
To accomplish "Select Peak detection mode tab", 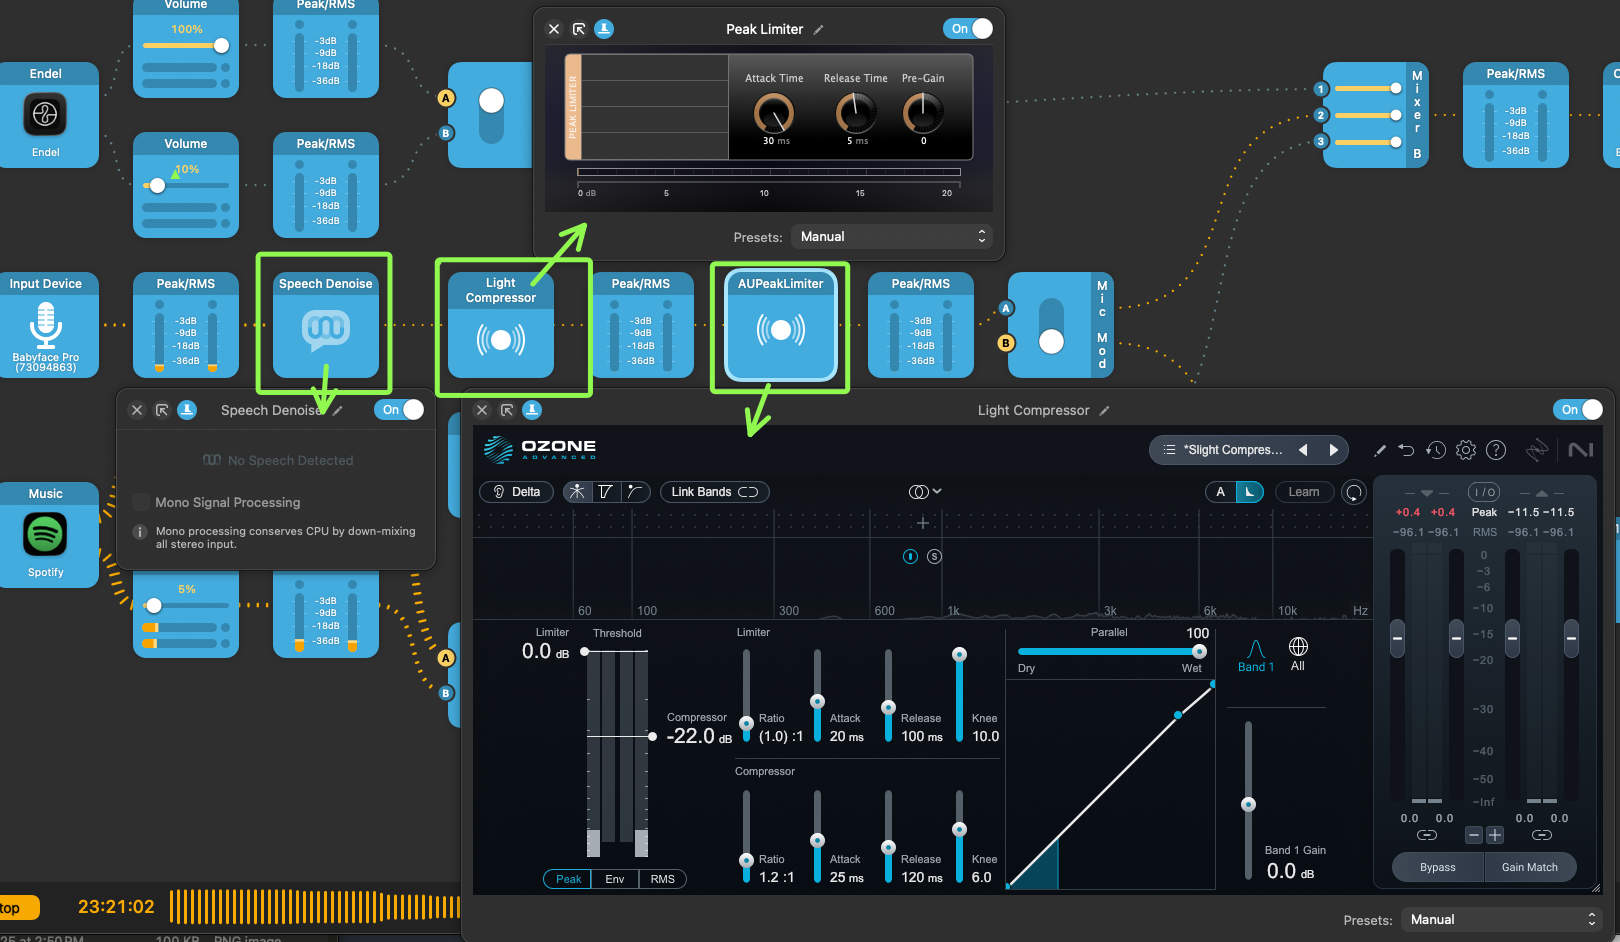I will click(568, 879).
